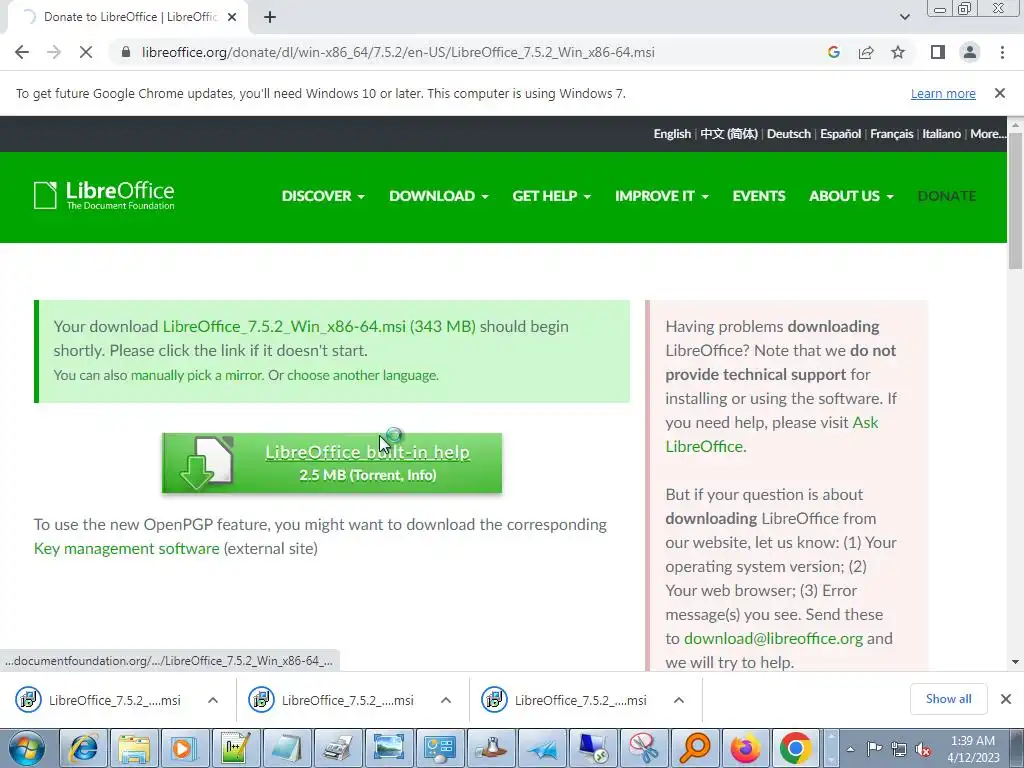Switch site language to Français
This screenshot has height=768, width=1024.
(x=891, y=134)
